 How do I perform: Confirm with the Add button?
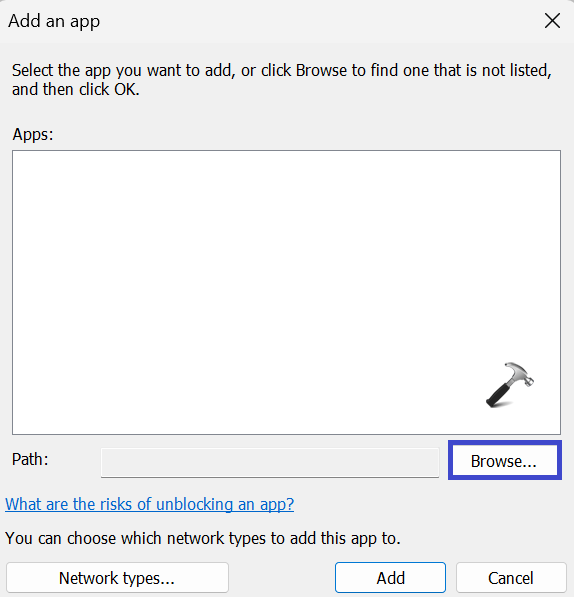click(x=390, y=578)
